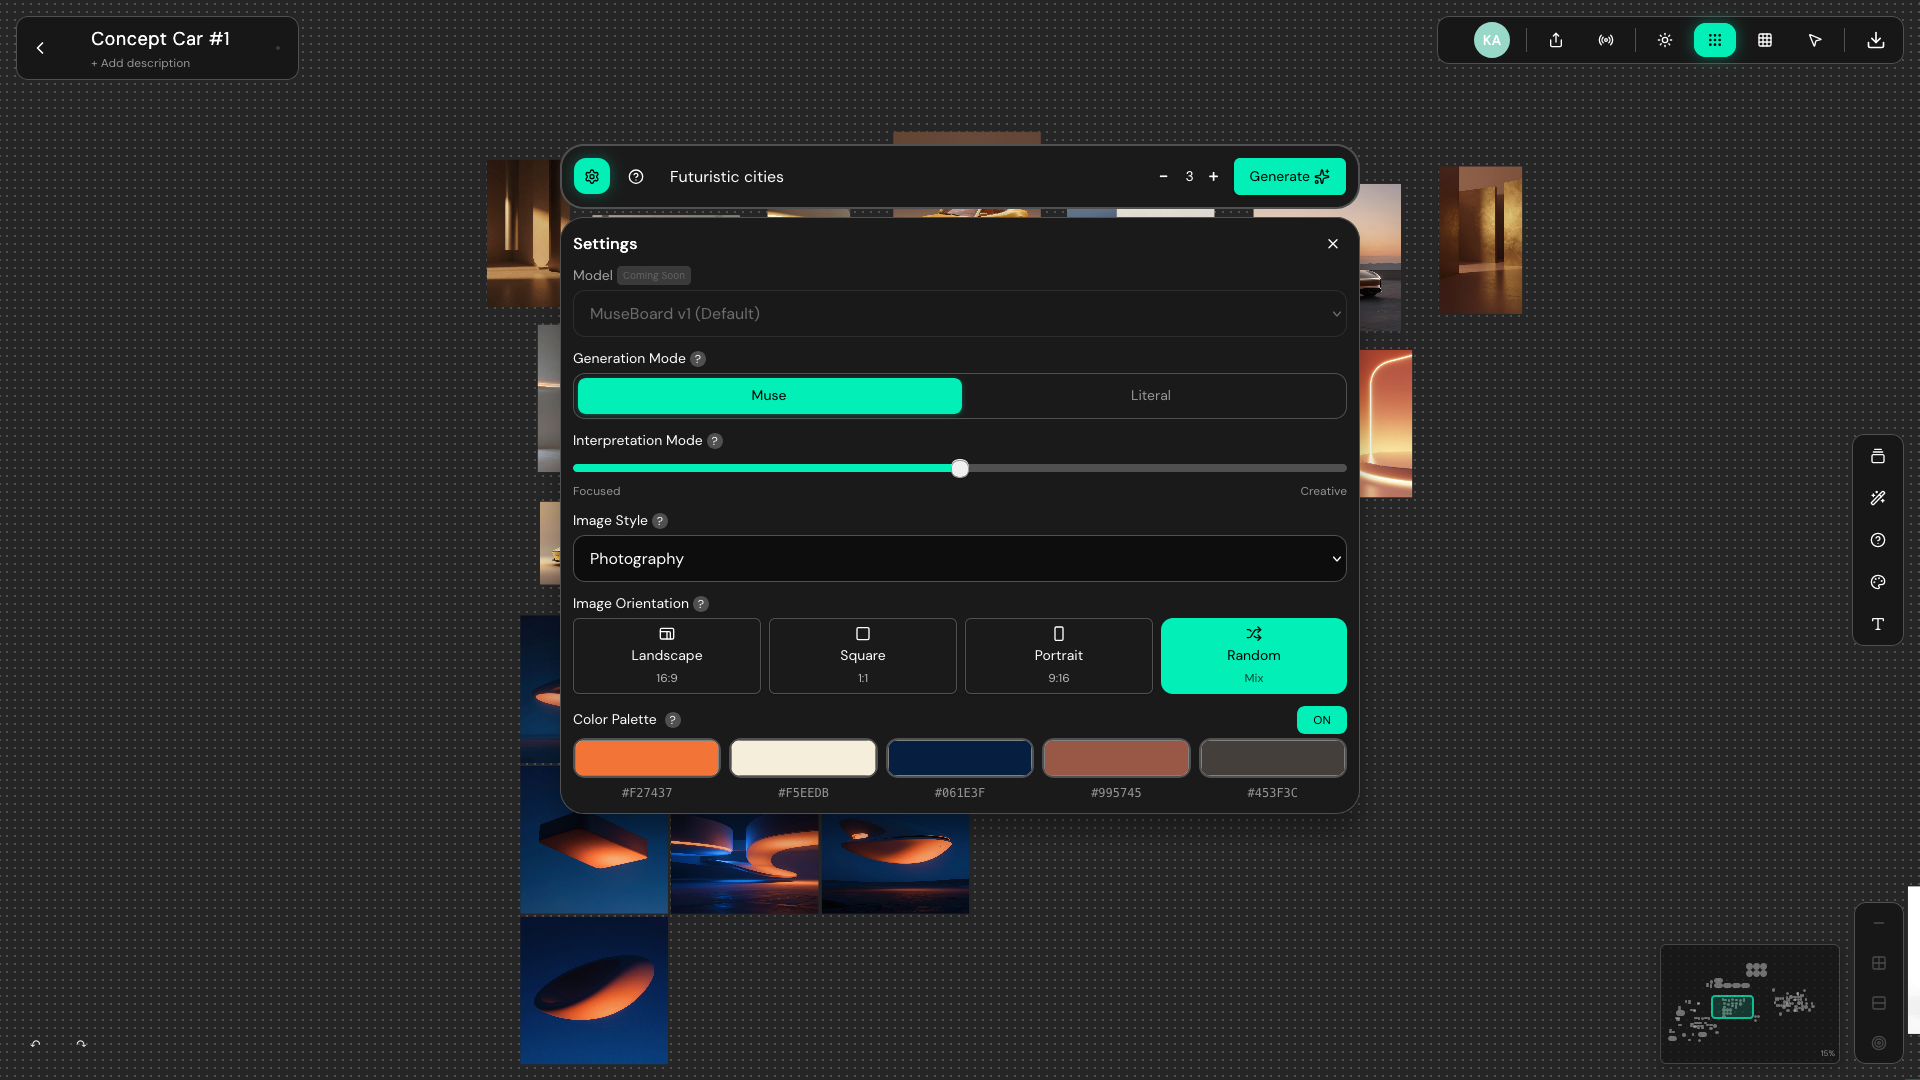
Task: Open the floating disc over water image
Action: tap(896, 863)
